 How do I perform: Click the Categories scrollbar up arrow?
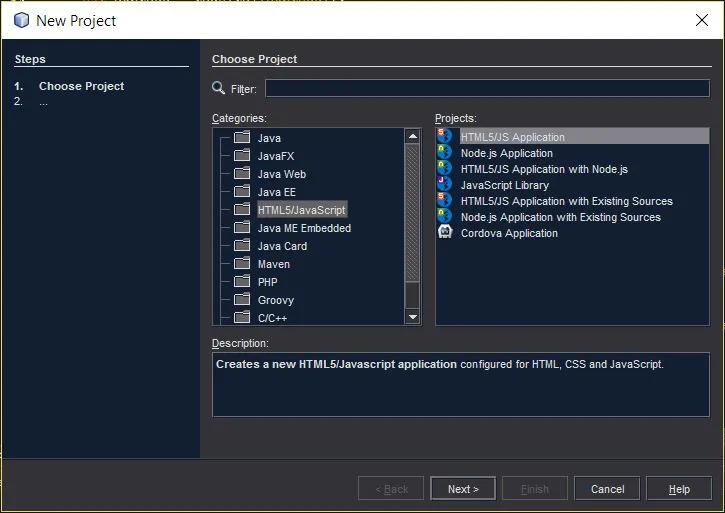[x=412, y=136]
